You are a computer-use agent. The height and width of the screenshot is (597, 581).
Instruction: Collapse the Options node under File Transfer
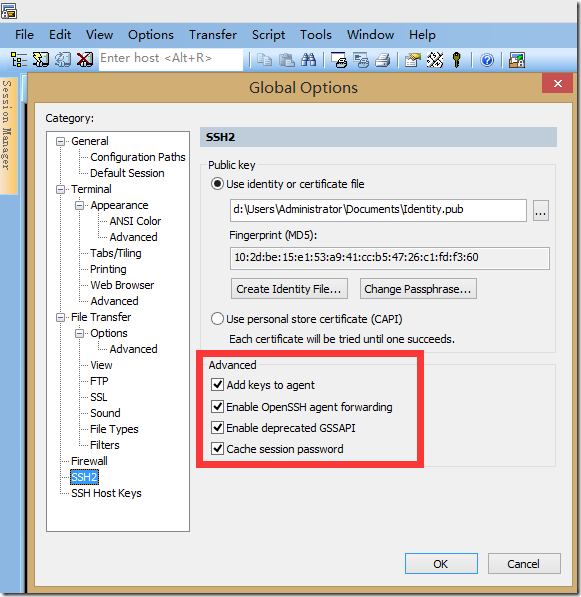pyautogui.click(x=79, y=333)
